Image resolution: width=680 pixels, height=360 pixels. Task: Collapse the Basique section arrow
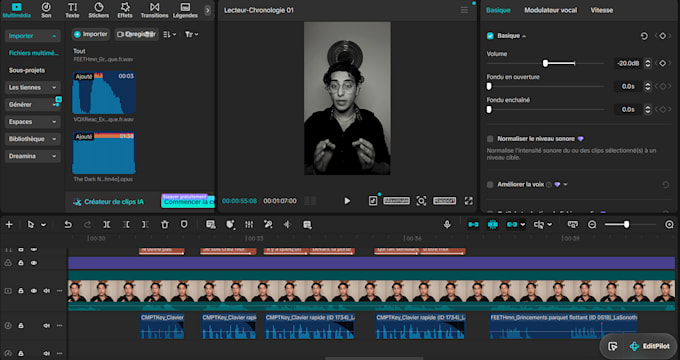point(524,36)
